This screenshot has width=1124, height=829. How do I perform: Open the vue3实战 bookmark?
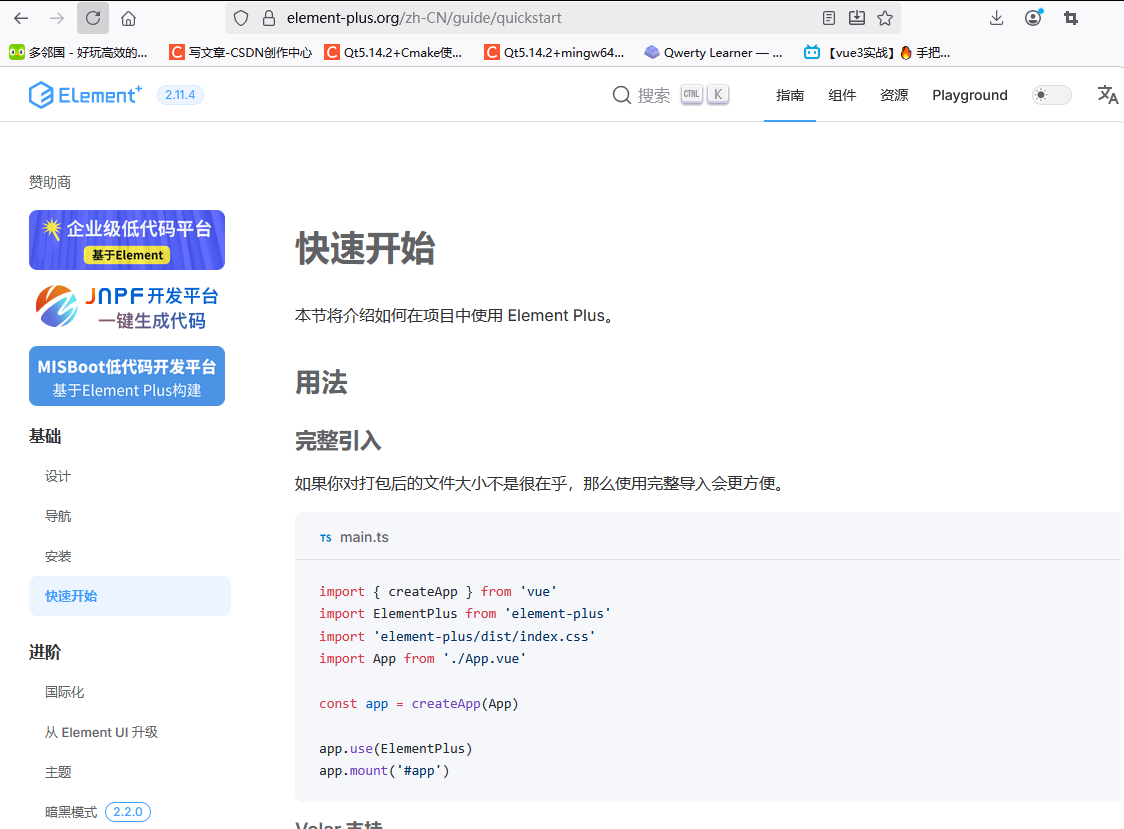pos(877,52)
